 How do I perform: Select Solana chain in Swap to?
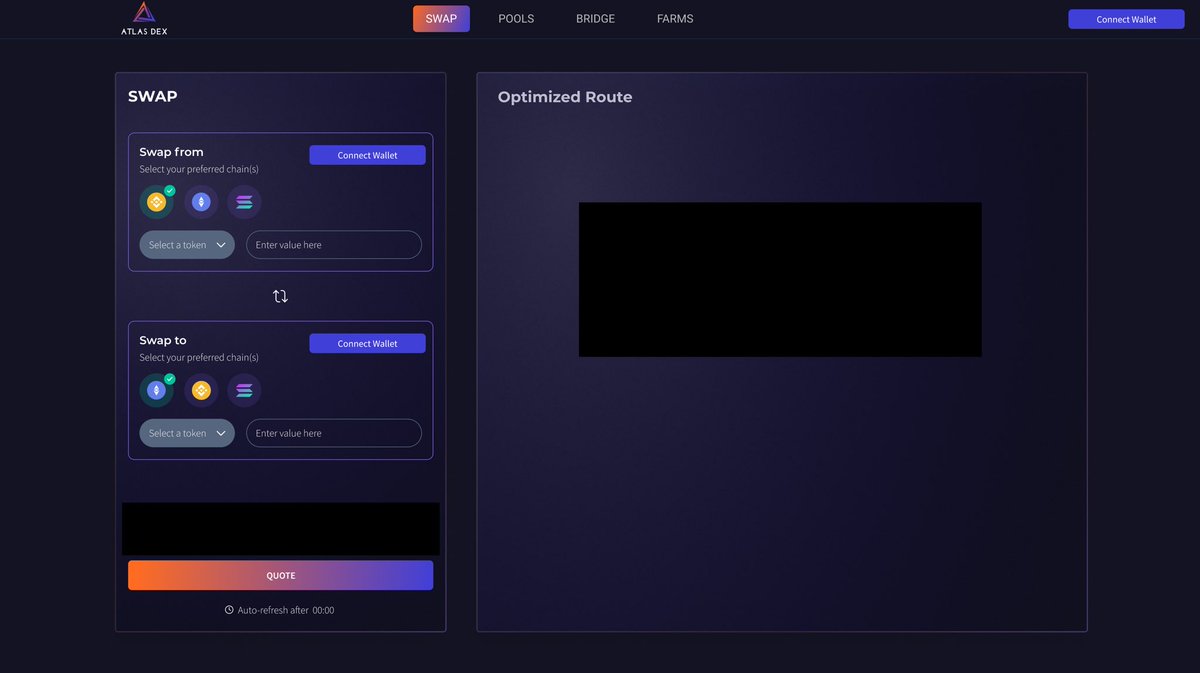pos(244,390)
